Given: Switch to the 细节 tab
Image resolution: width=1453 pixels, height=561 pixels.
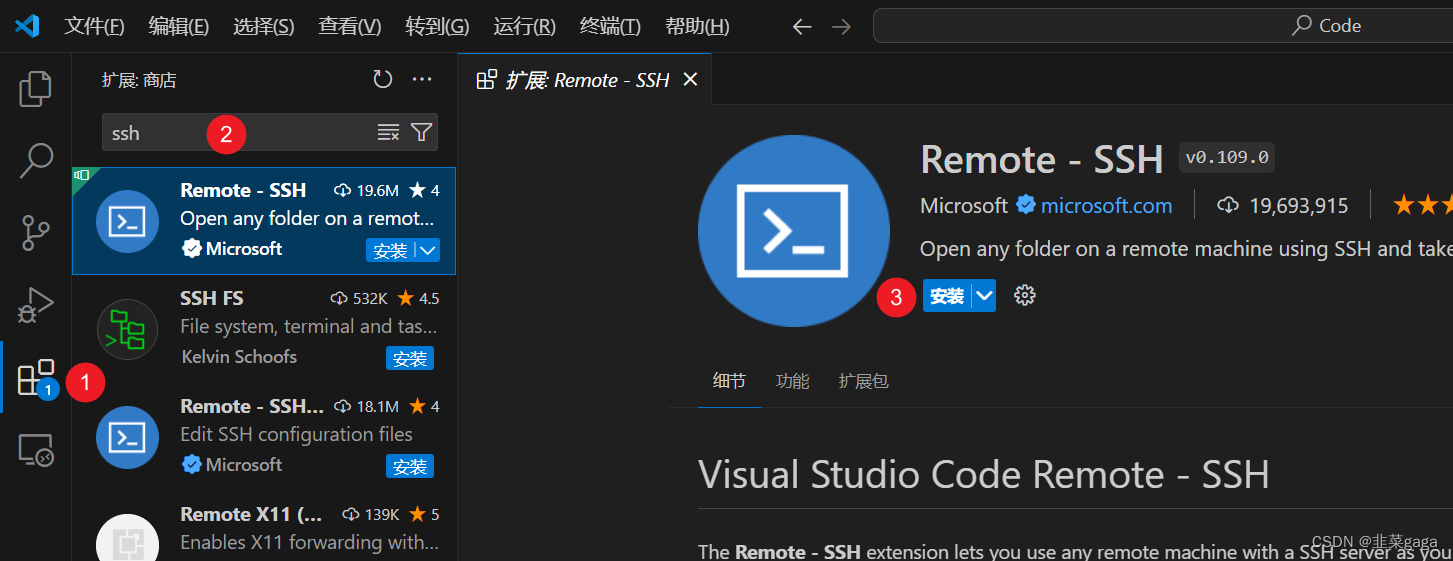Looking at the screenshot, I should pos(729,381).
